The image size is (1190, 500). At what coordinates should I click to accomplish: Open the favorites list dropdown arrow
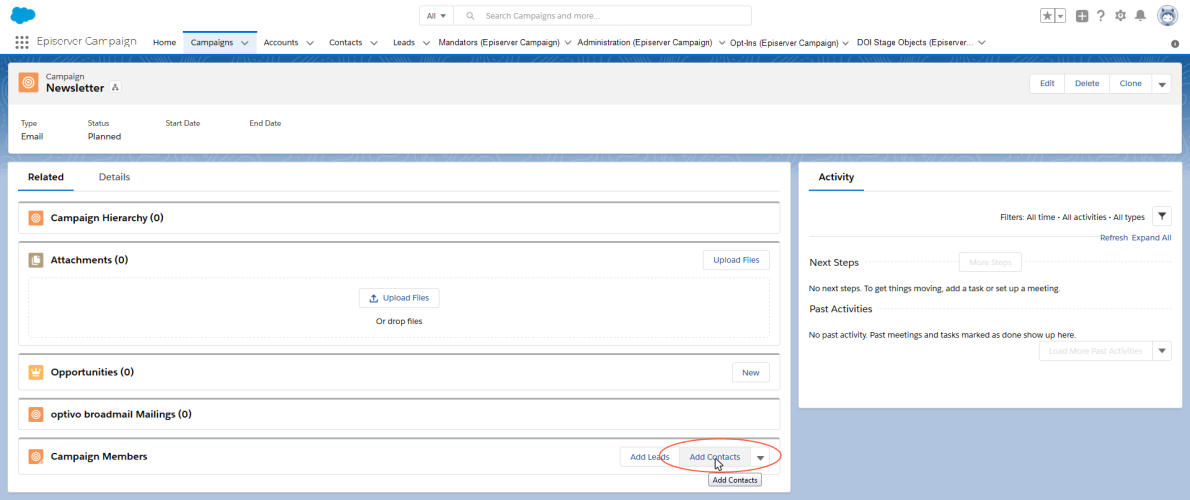(1060, 15)
